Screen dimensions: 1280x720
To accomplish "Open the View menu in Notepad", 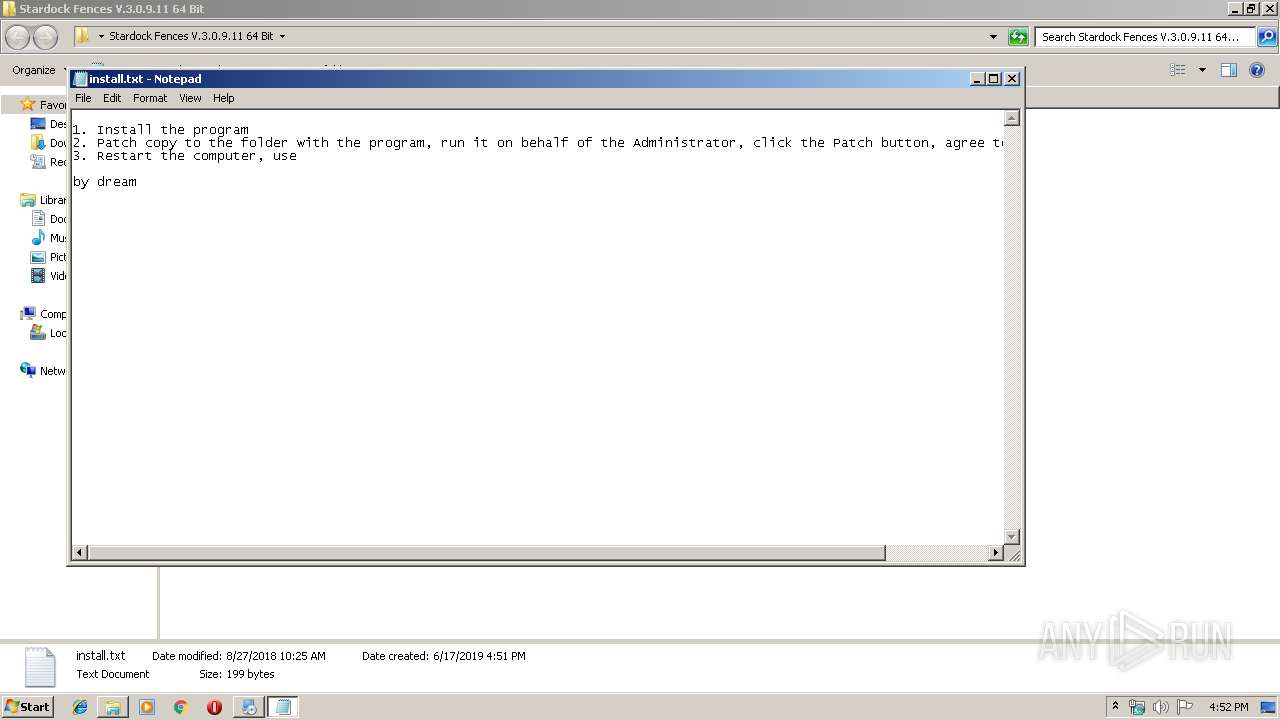I will 190,98.
